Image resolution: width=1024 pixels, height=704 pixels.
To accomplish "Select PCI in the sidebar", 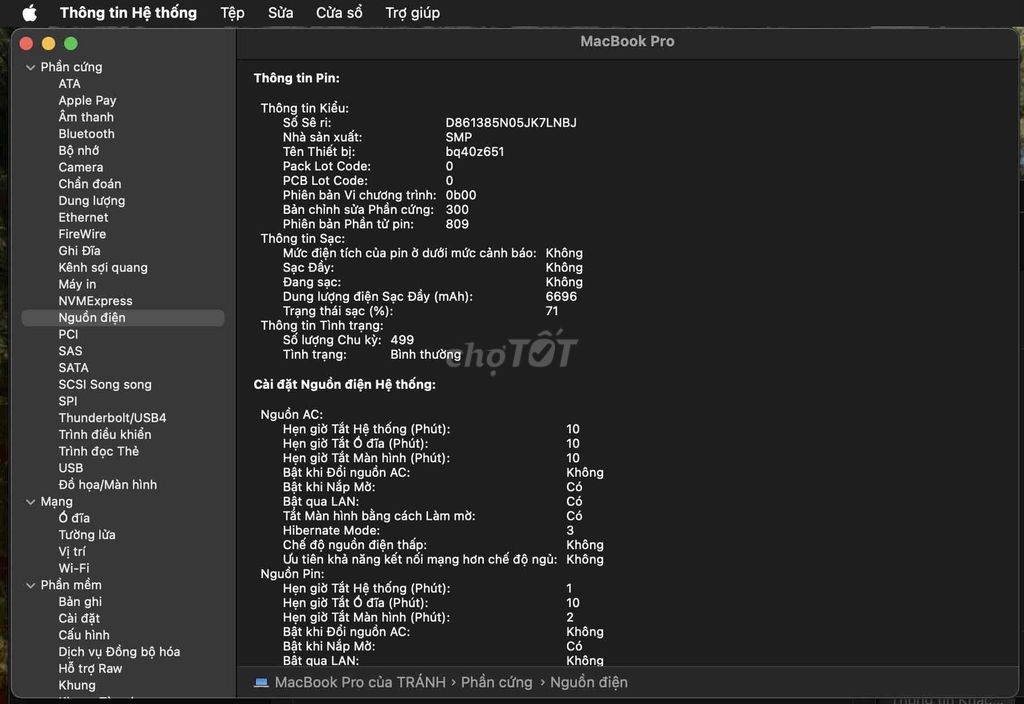I will pos(68,334).
